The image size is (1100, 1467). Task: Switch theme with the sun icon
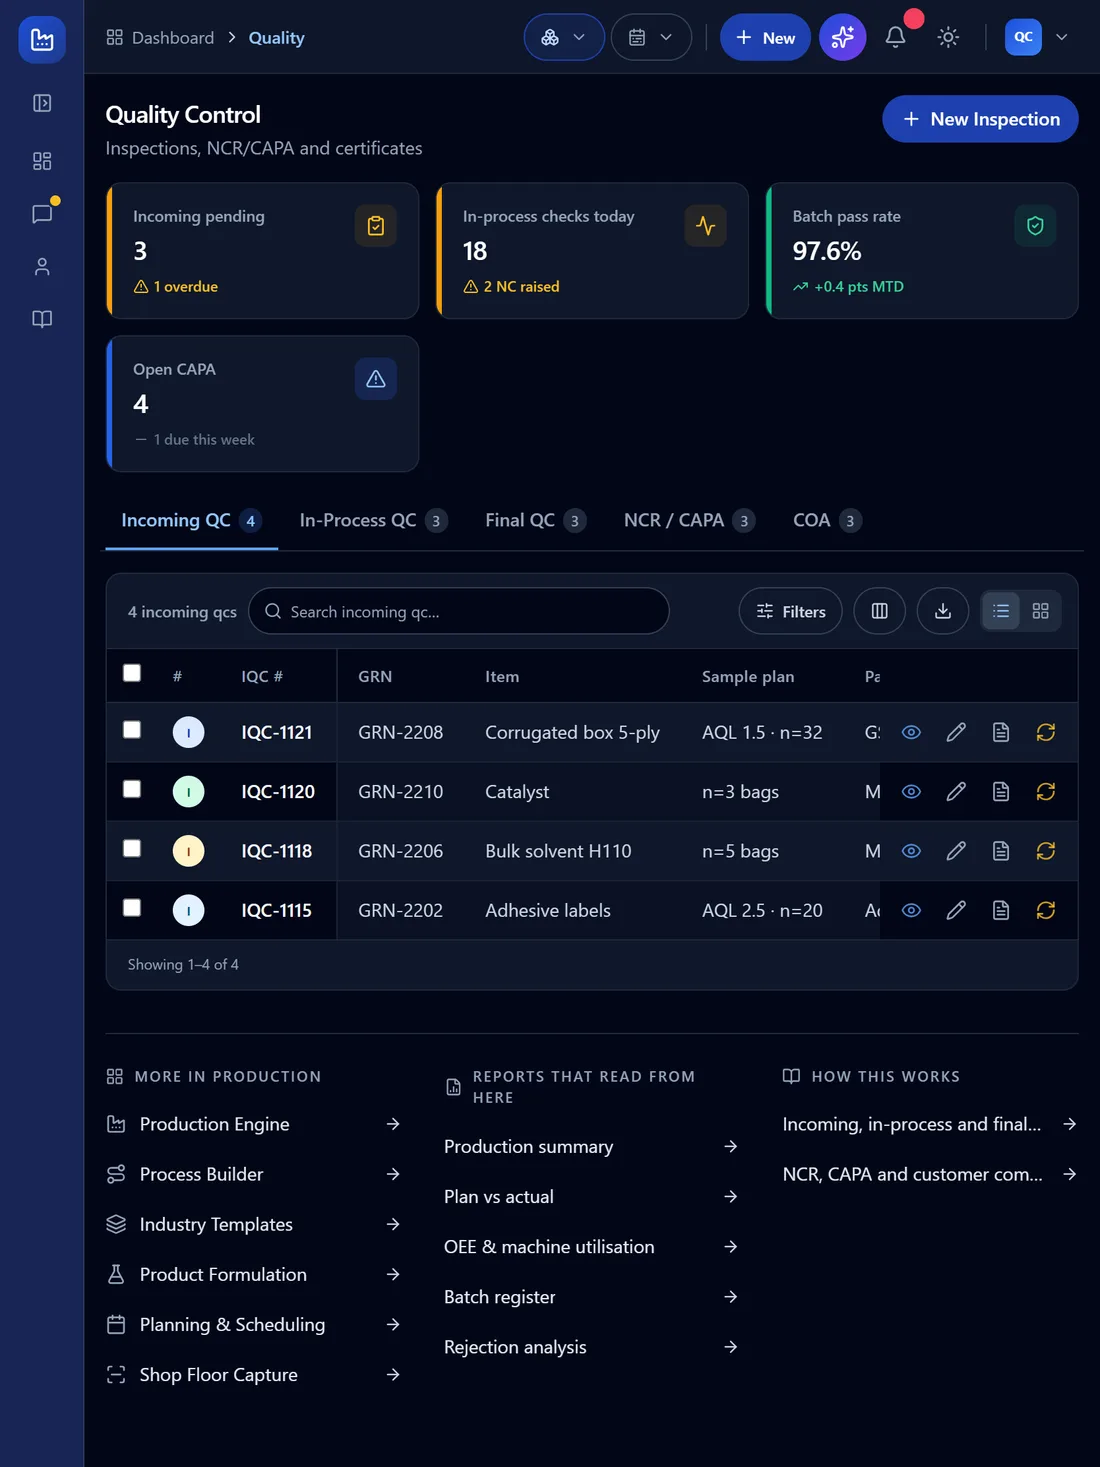pyautogui.click(x=948, y=37)
